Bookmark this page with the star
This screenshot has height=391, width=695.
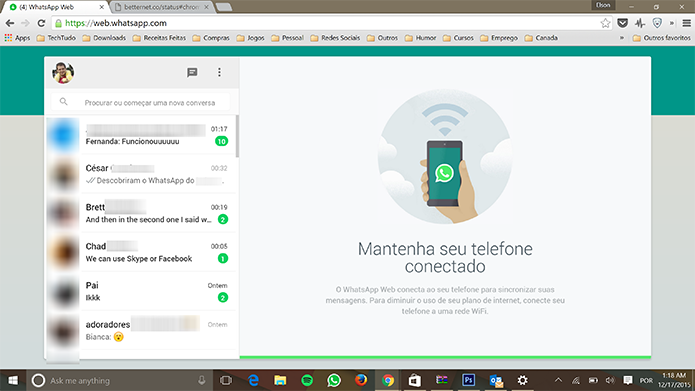click(x=605, y=23)
